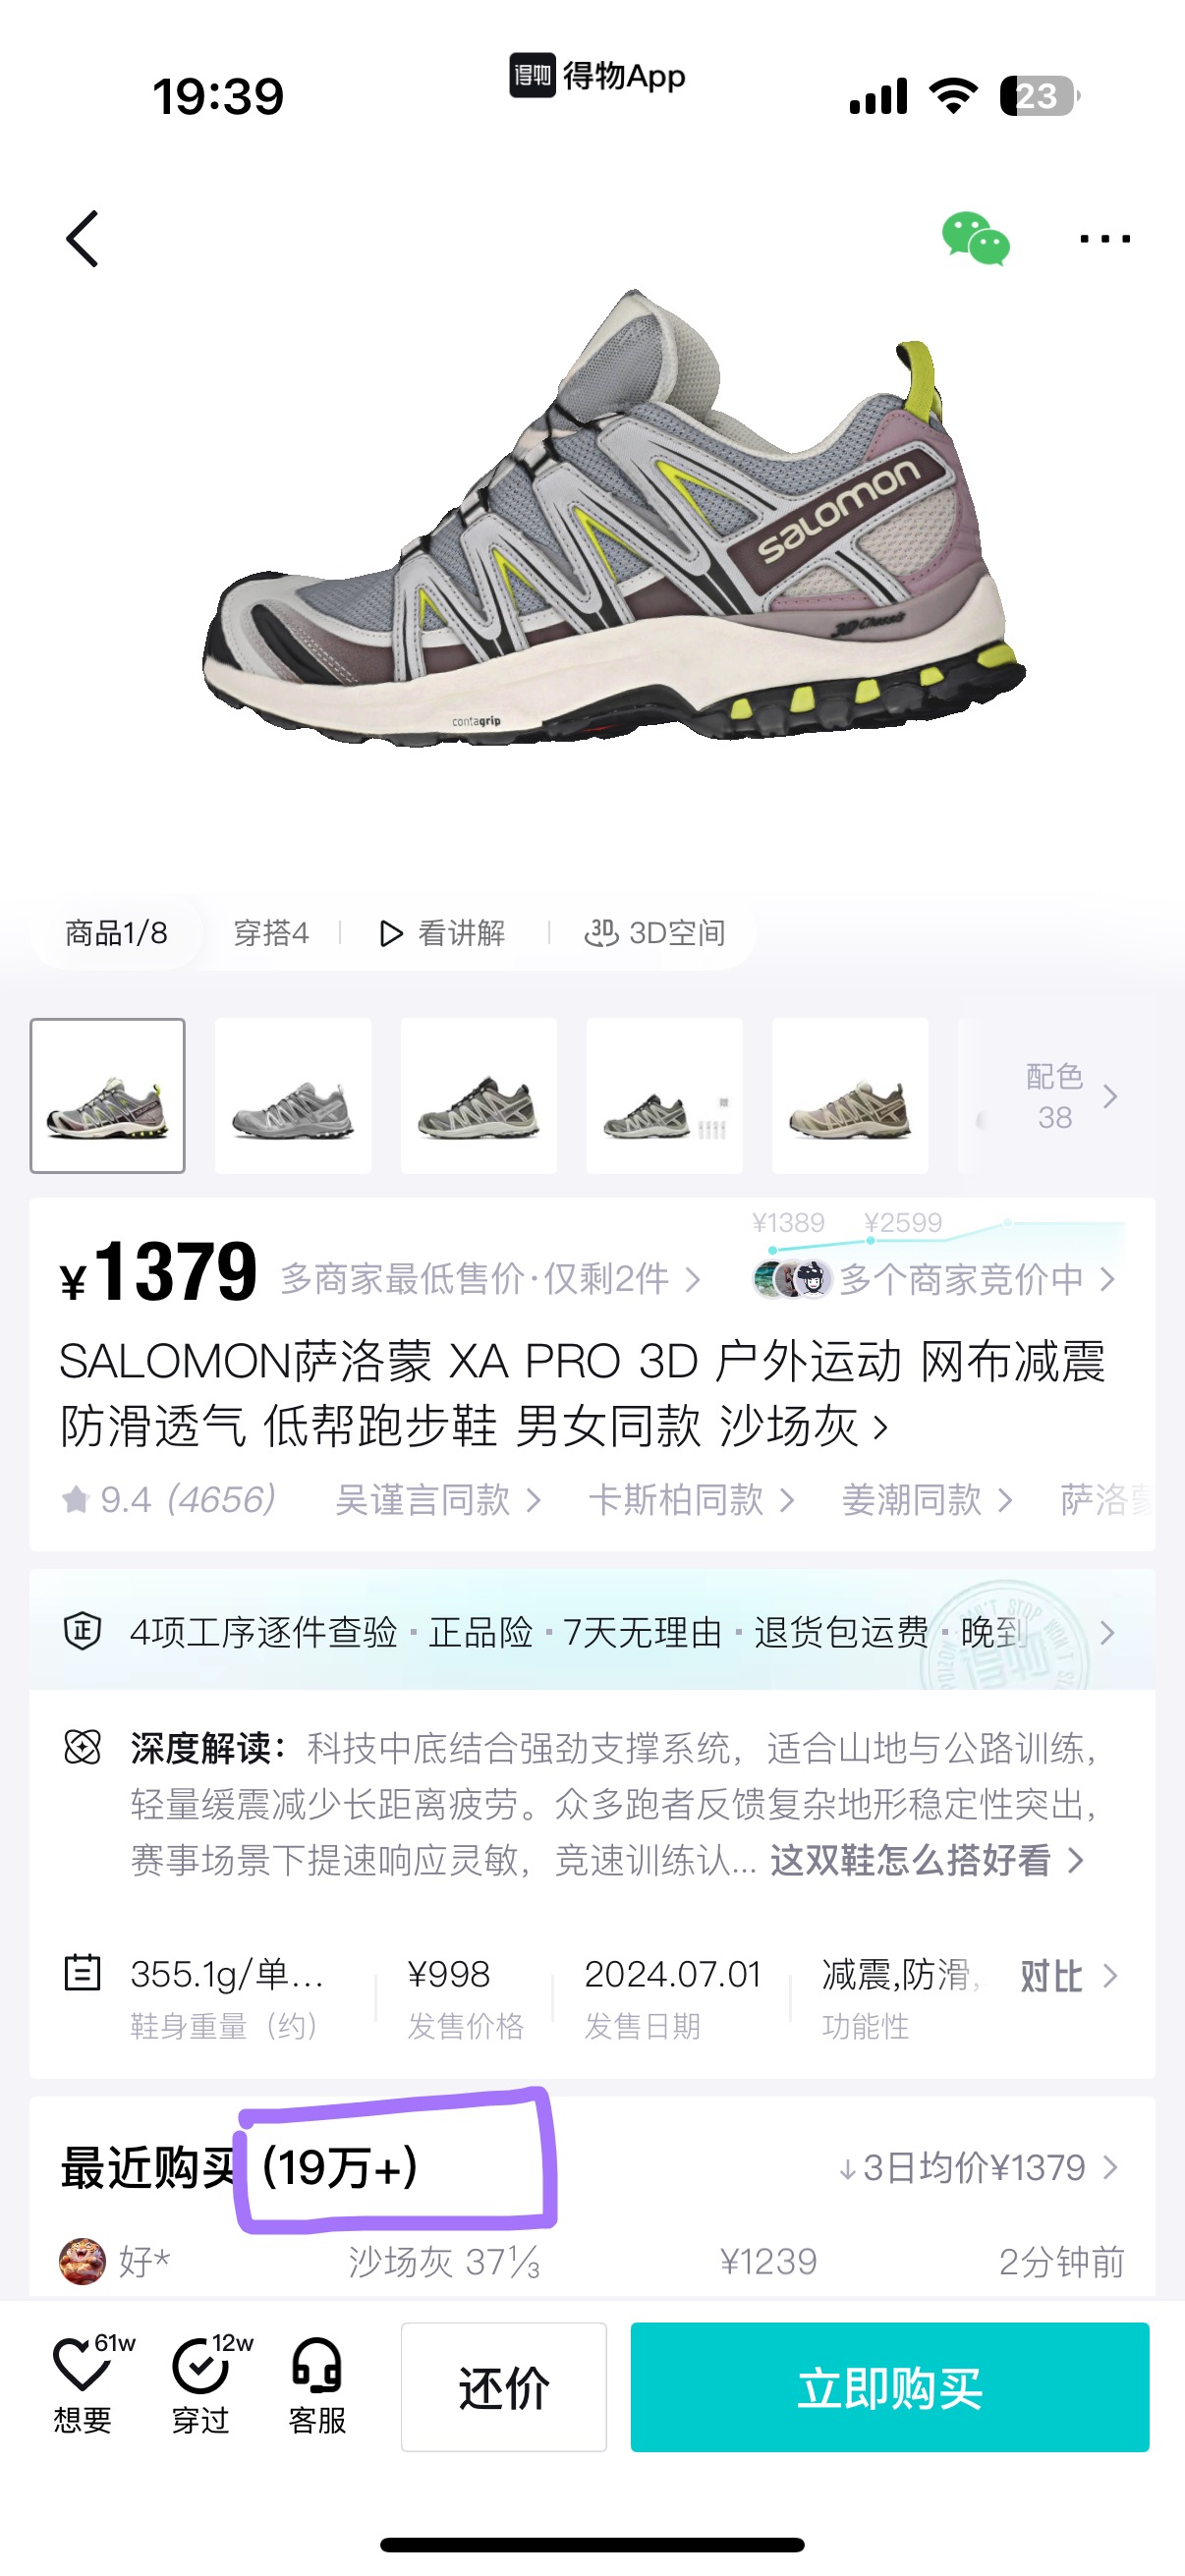The width and height of the screenshot is (1185, 2576).
Task: Open the three-dot more options menu
Action: click(x=1104, y=239)
